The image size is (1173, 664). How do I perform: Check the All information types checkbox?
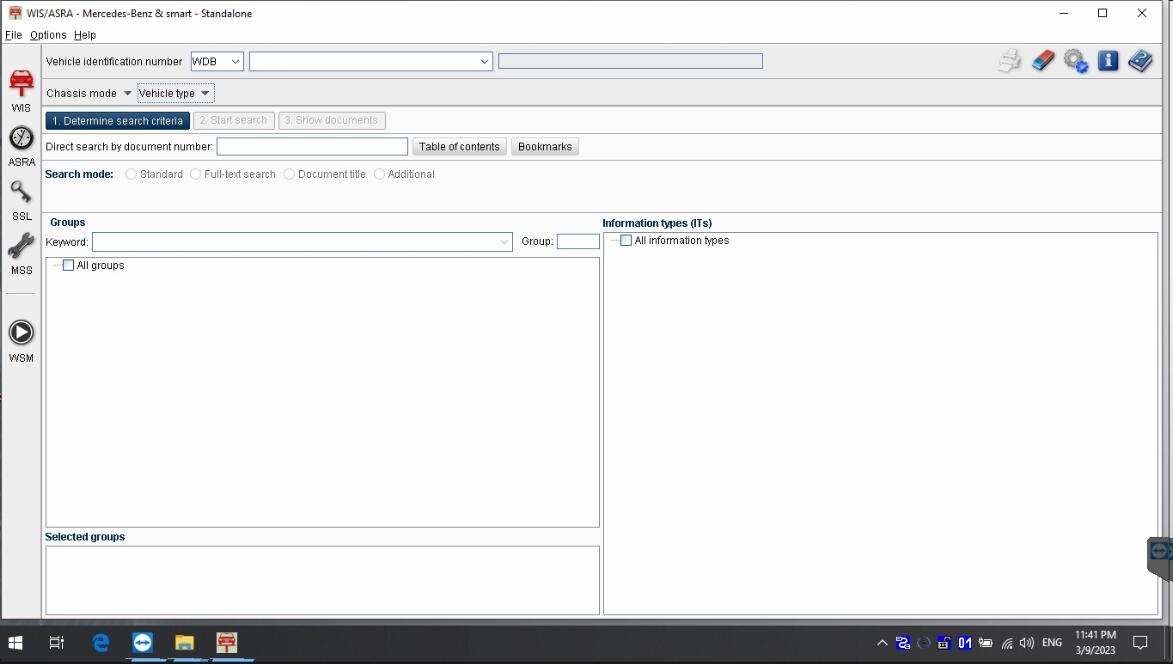click(625, 240)
